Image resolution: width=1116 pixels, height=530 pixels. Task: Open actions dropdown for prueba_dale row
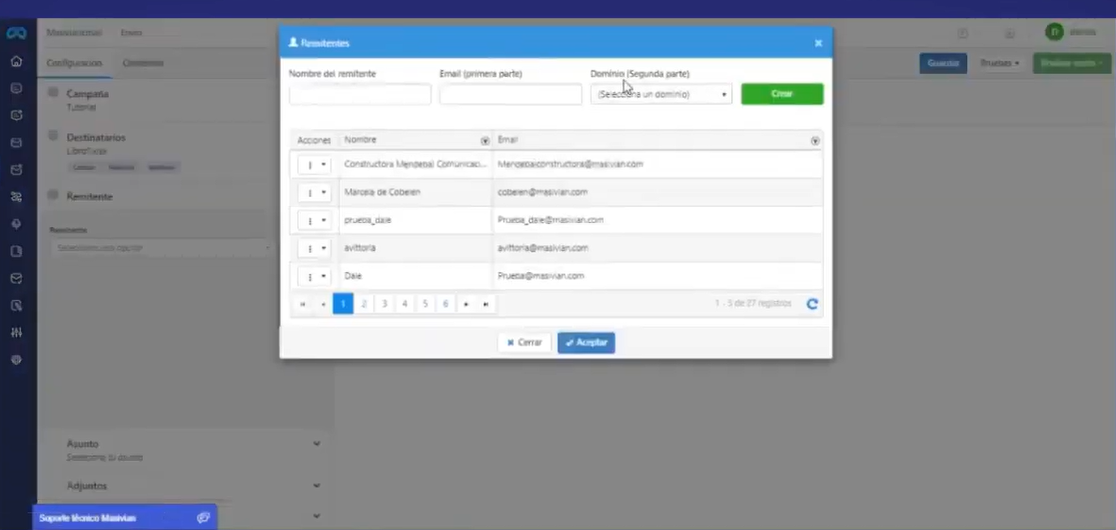coord(314,221)
